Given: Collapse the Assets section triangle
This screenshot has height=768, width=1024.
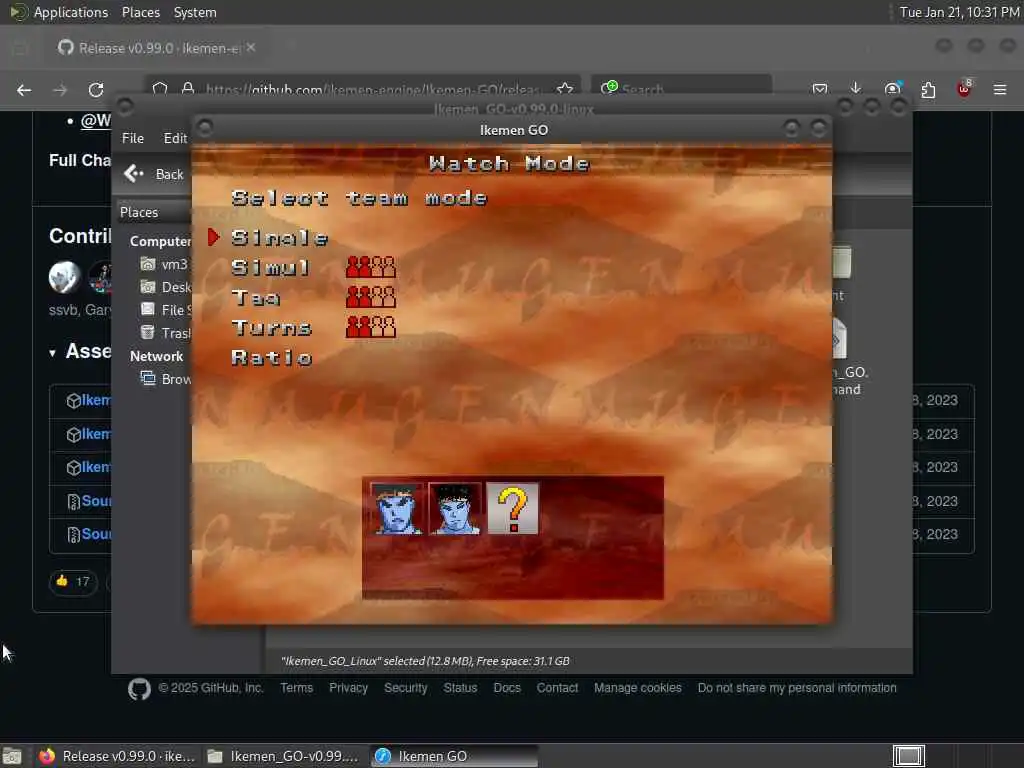Looking at the screenshot, I should point(52,353).
